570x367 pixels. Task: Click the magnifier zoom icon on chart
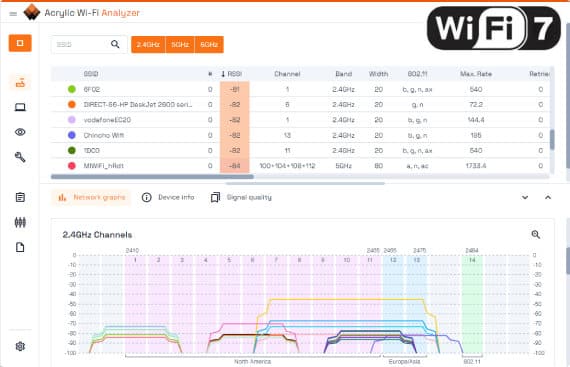(535, 235)
